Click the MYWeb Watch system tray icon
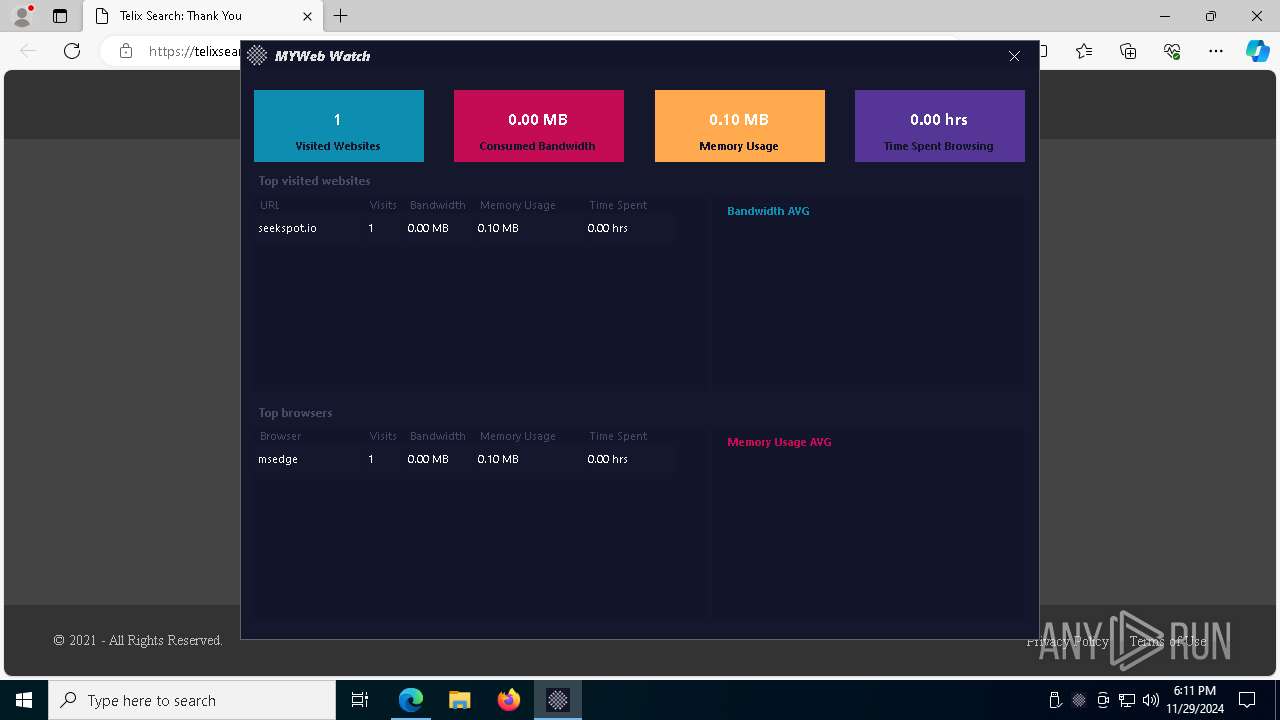 (x=1079, y=700)
